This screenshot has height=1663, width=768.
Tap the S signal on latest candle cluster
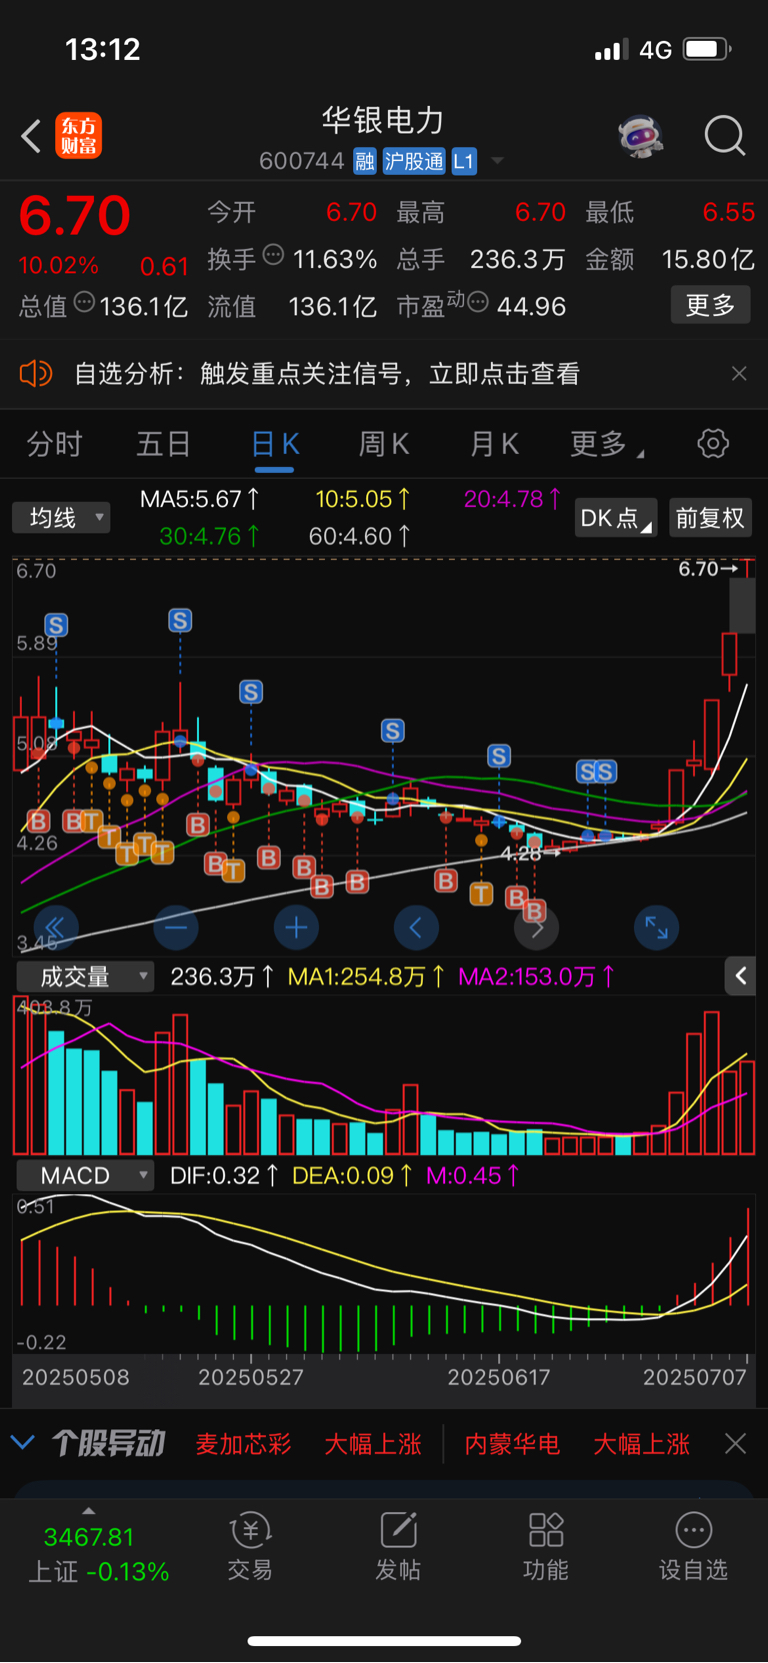click(x=605, y=771)
